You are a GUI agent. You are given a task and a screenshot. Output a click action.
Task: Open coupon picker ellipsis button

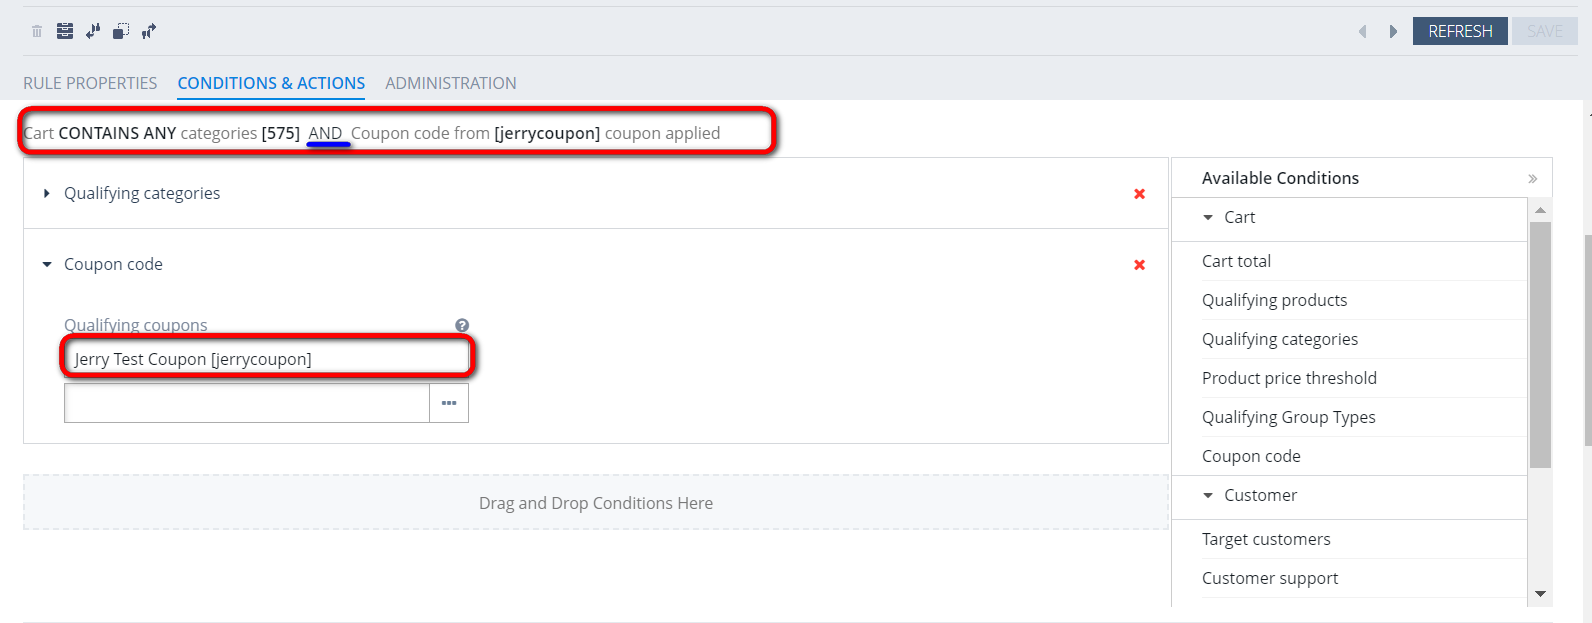tap(449, 403)
